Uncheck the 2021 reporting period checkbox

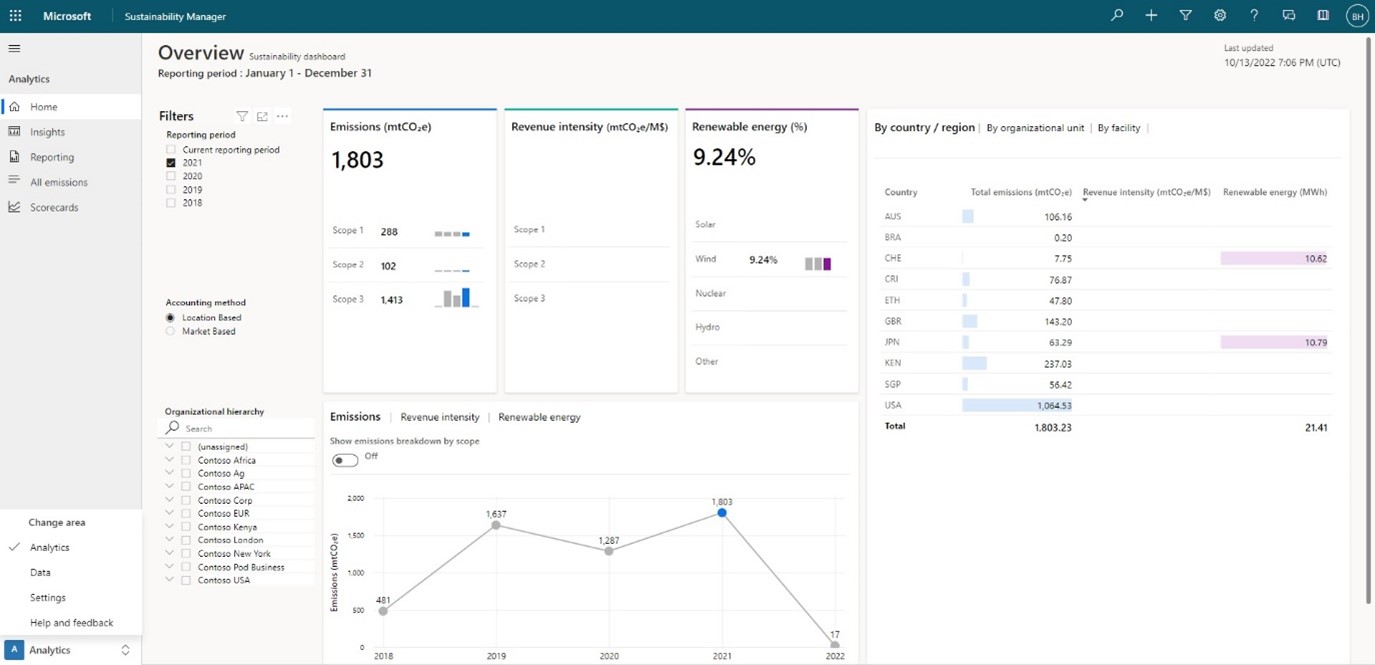tap(170, 162)
